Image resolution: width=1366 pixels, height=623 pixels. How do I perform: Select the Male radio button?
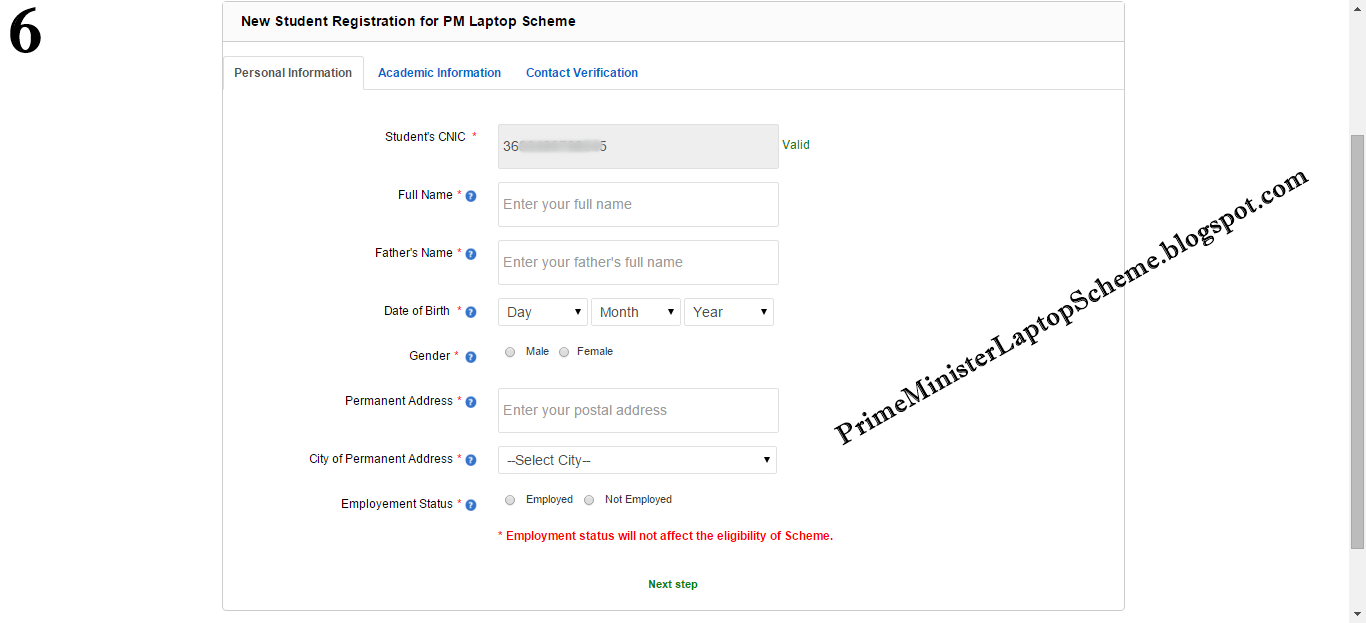[x=510, y=352]
